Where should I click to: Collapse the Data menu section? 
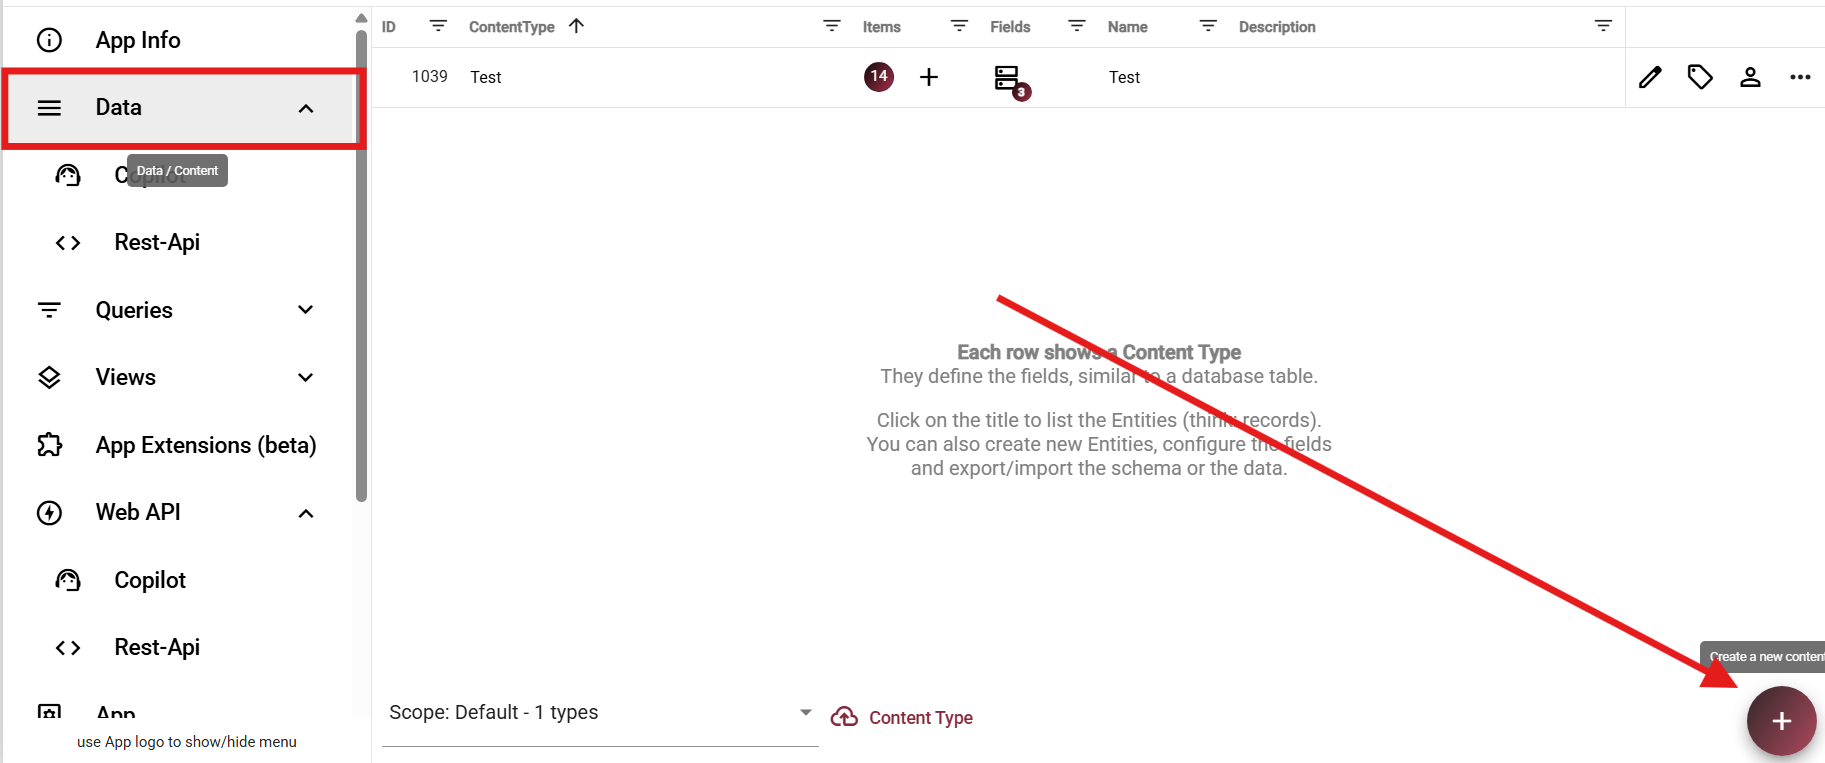(x=306, y=108)
